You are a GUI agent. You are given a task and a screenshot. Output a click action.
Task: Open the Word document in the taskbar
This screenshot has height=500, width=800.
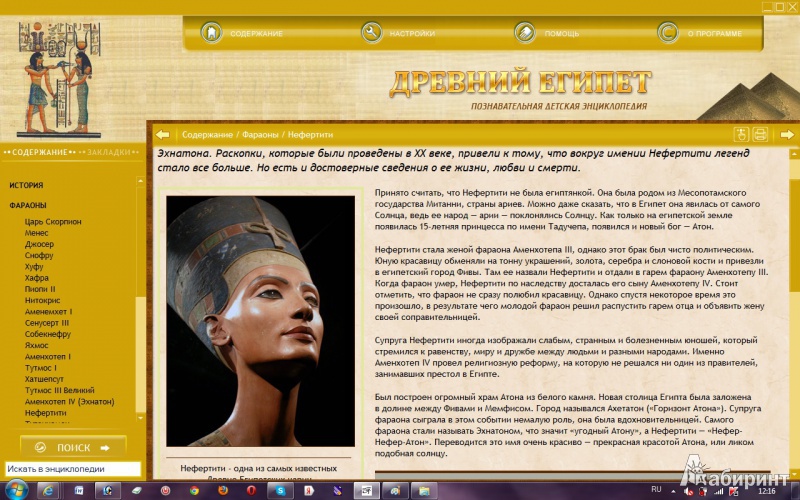[79, 491]
